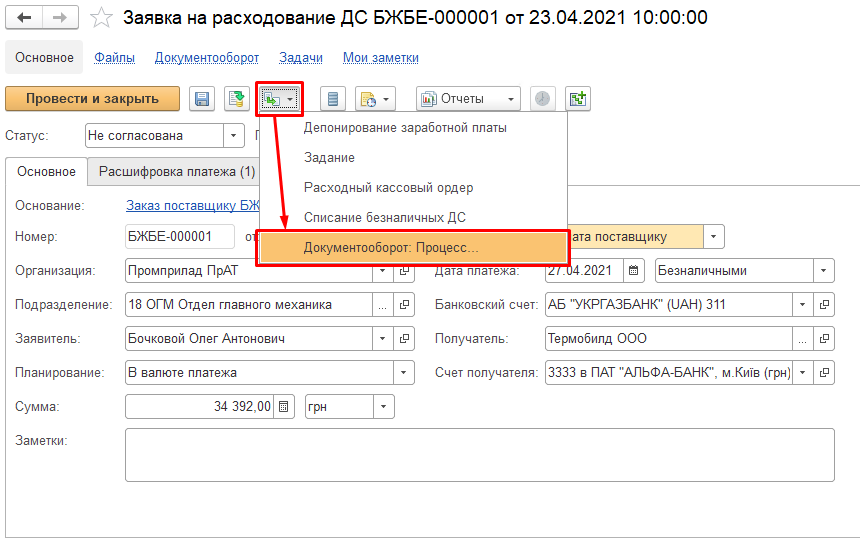Image resolution: width=860 pixels, height=546 pixels.
Task: Expand the Статус dropdown
Action: (x=234, y=135)
